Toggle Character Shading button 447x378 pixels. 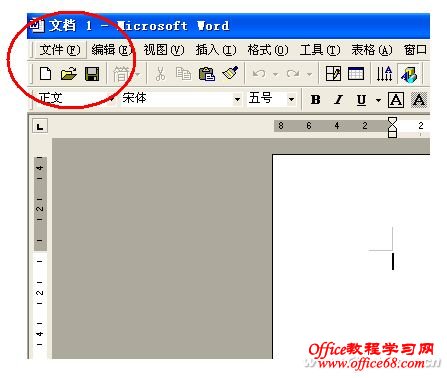click(419, 100)
